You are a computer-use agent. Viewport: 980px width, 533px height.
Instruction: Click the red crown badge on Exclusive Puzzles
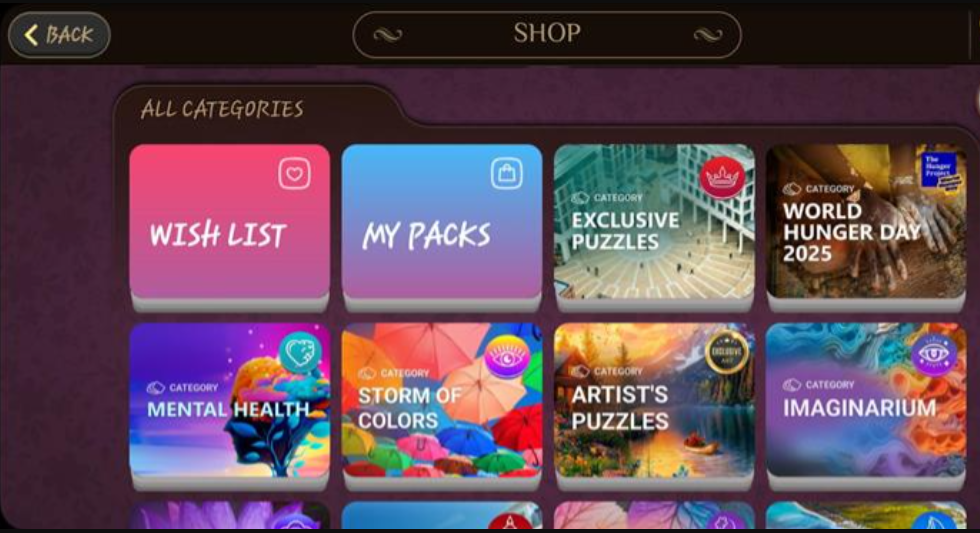click(x=722, y=177)
